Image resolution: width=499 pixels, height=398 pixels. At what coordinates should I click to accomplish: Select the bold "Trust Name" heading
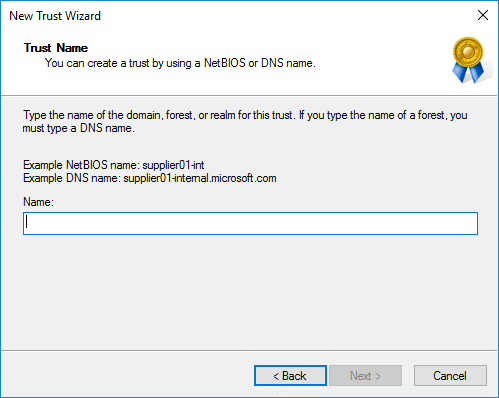pos(56,48)
